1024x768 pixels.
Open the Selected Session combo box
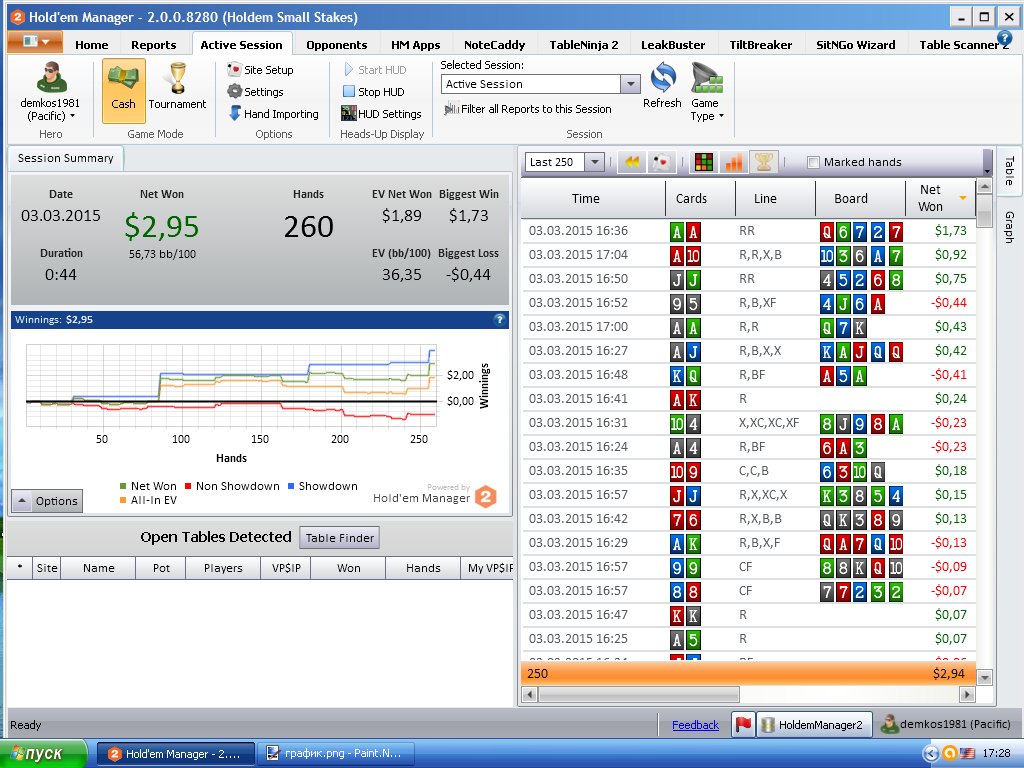click(x=539, y=84)
